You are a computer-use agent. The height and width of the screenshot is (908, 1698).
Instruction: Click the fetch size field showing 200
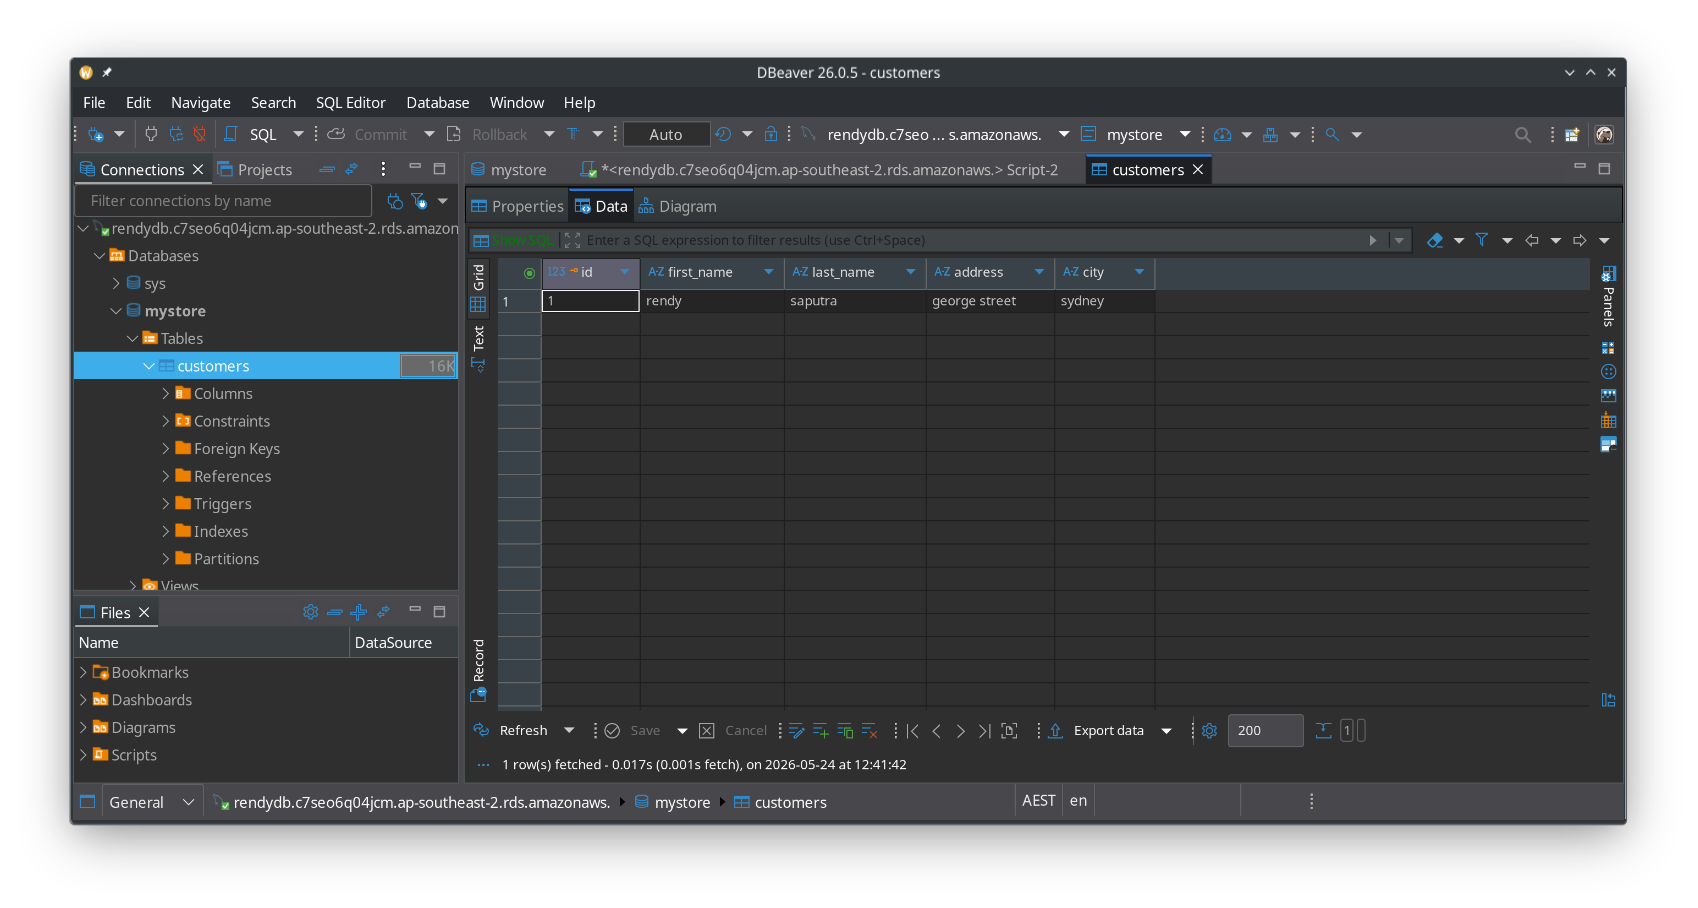1265,731
